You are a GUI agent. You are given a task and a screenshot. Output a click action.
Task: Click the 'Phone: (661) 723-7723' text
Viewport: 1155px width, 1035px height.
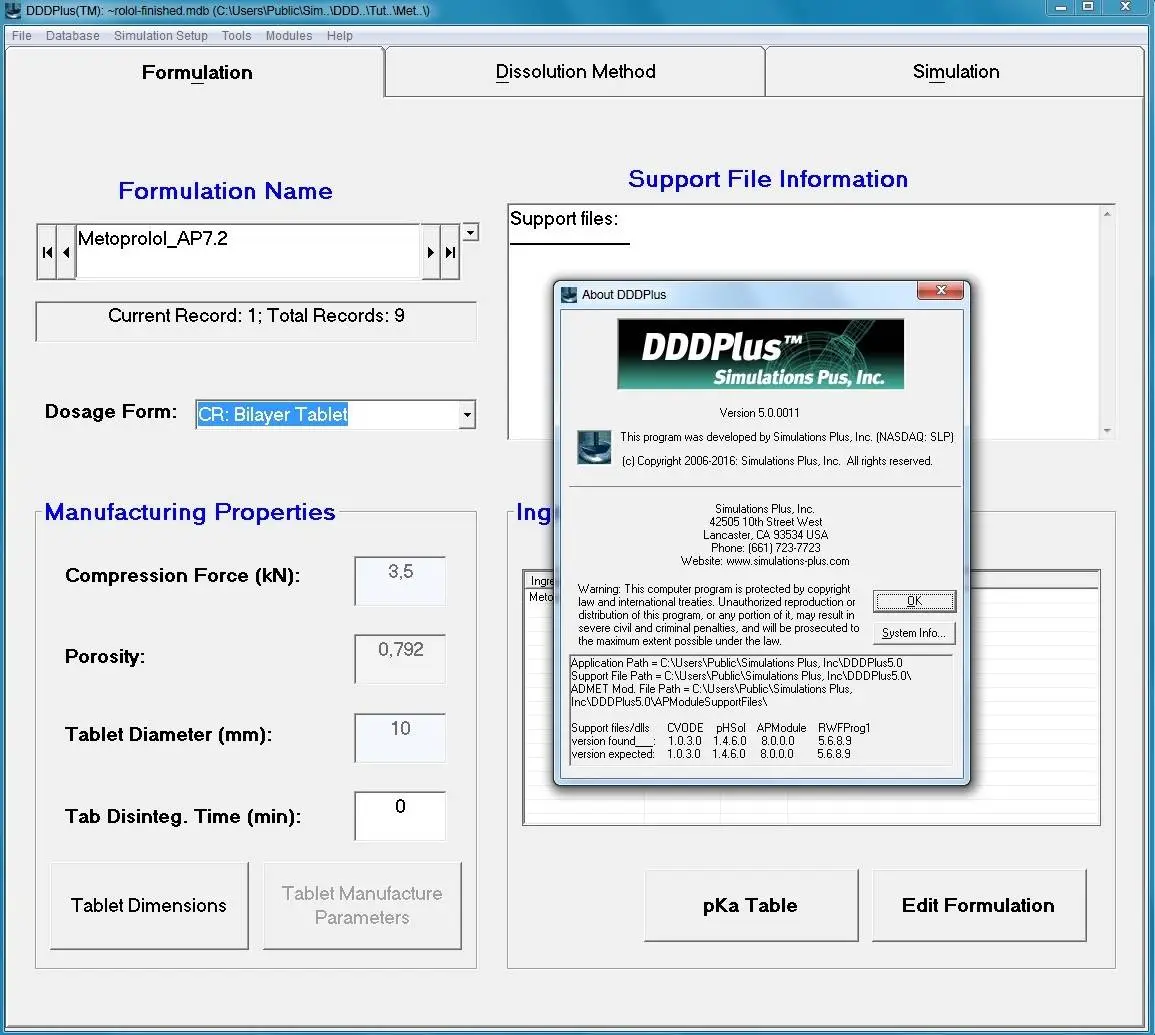coord(765,548)
